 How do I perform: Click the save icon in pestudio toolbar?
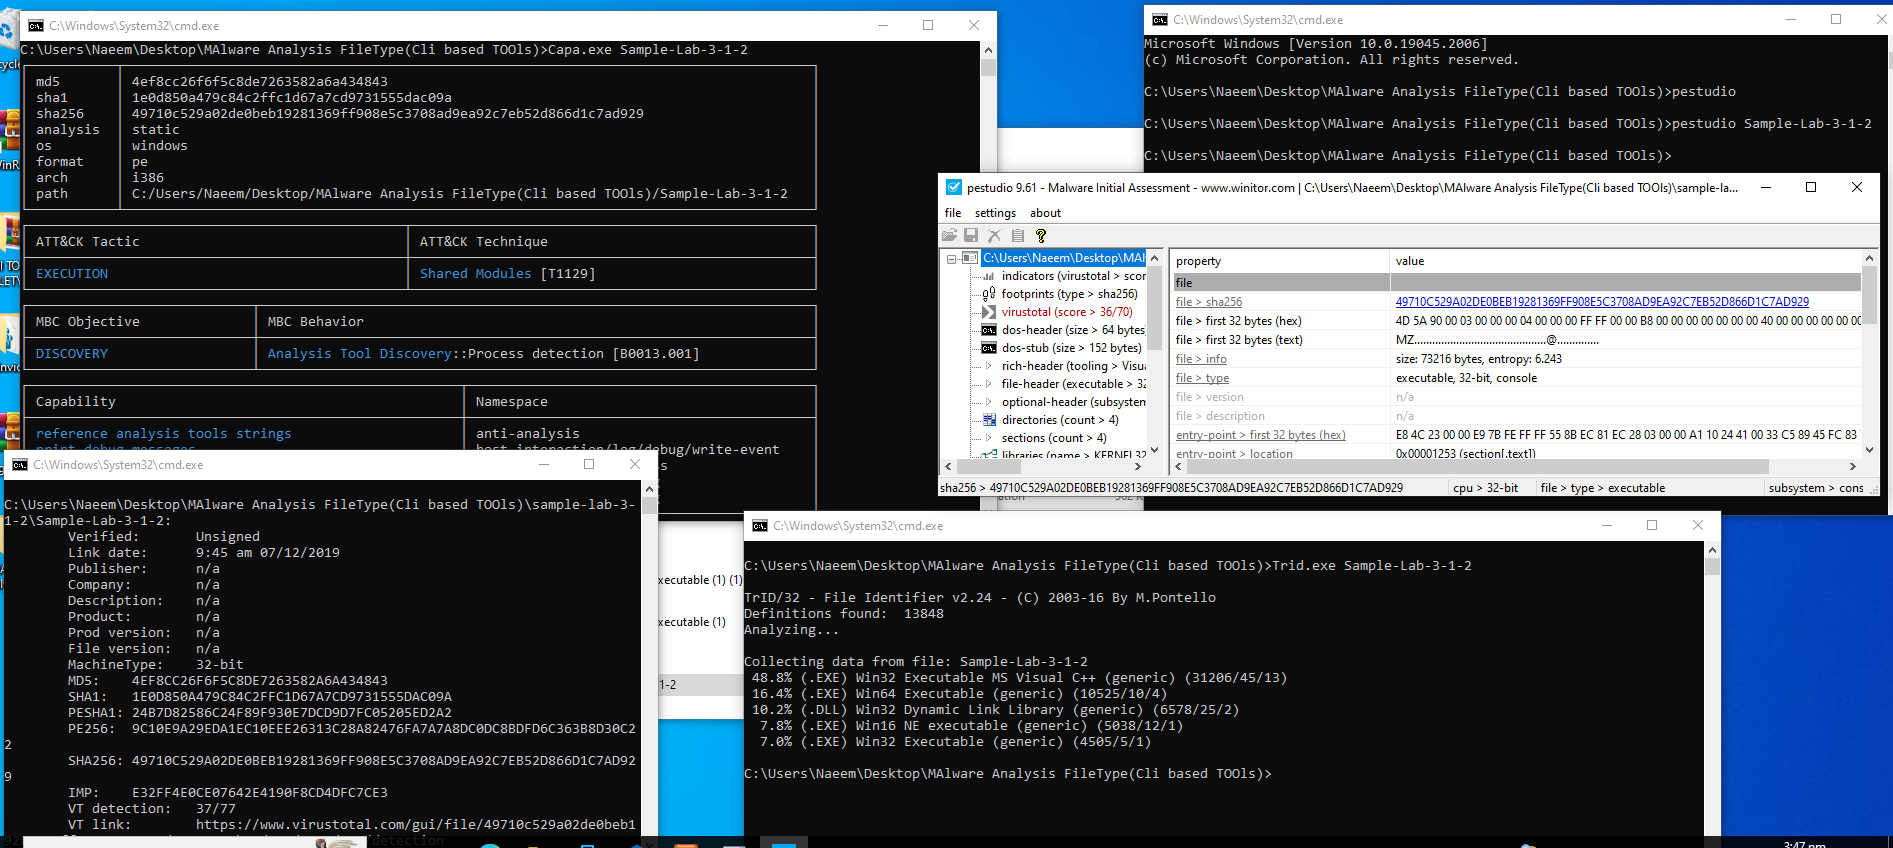click(x=971, y=235)
